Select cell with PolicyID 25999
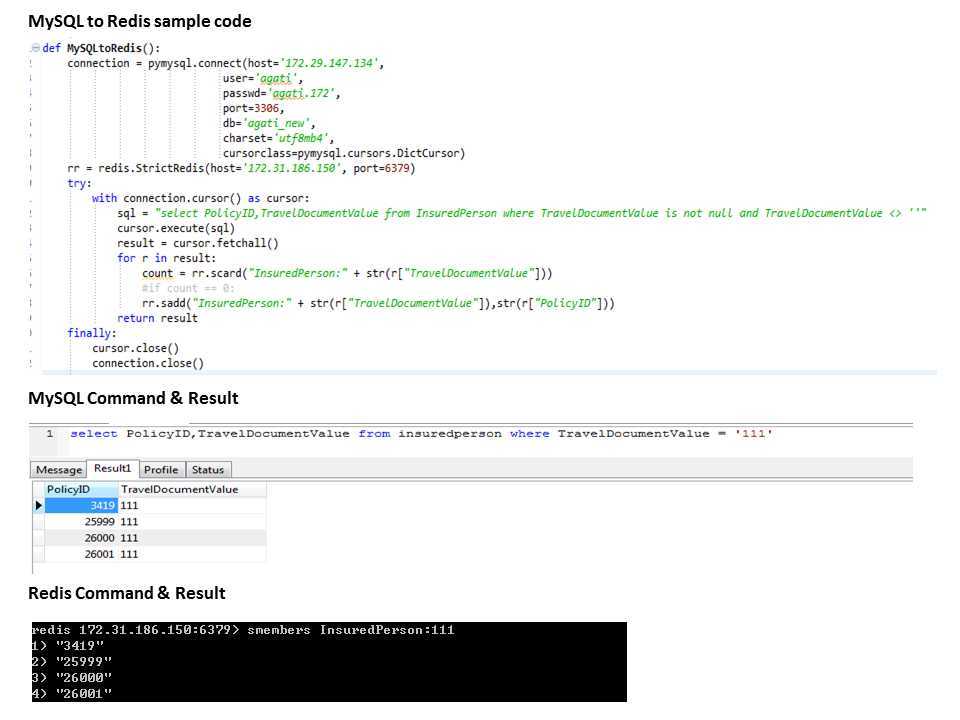 tap(81, 522)
